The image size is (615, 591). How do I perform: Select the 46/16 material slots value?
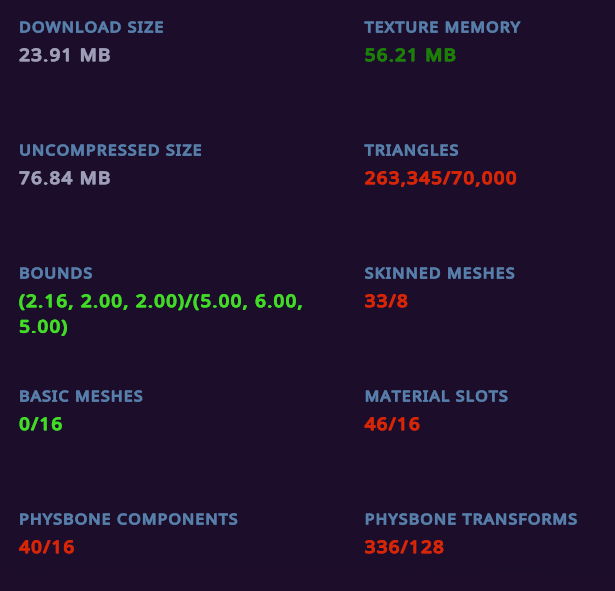392,424
